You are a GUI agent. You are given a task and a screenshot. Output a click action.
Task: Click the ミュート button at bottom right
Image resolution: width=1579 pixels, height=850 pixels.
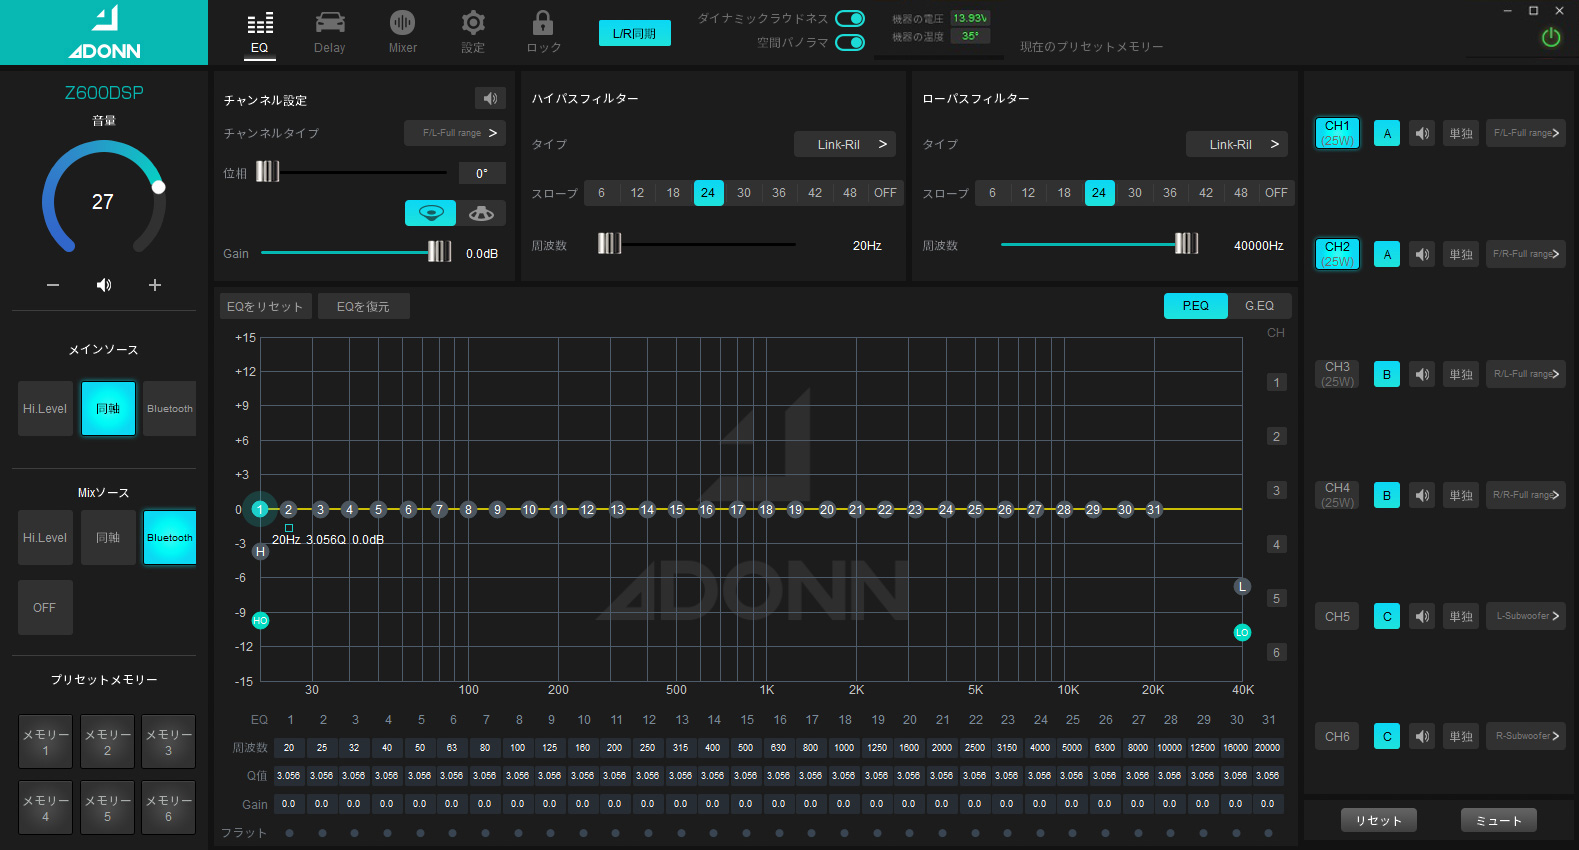(x=1498, y=820)
